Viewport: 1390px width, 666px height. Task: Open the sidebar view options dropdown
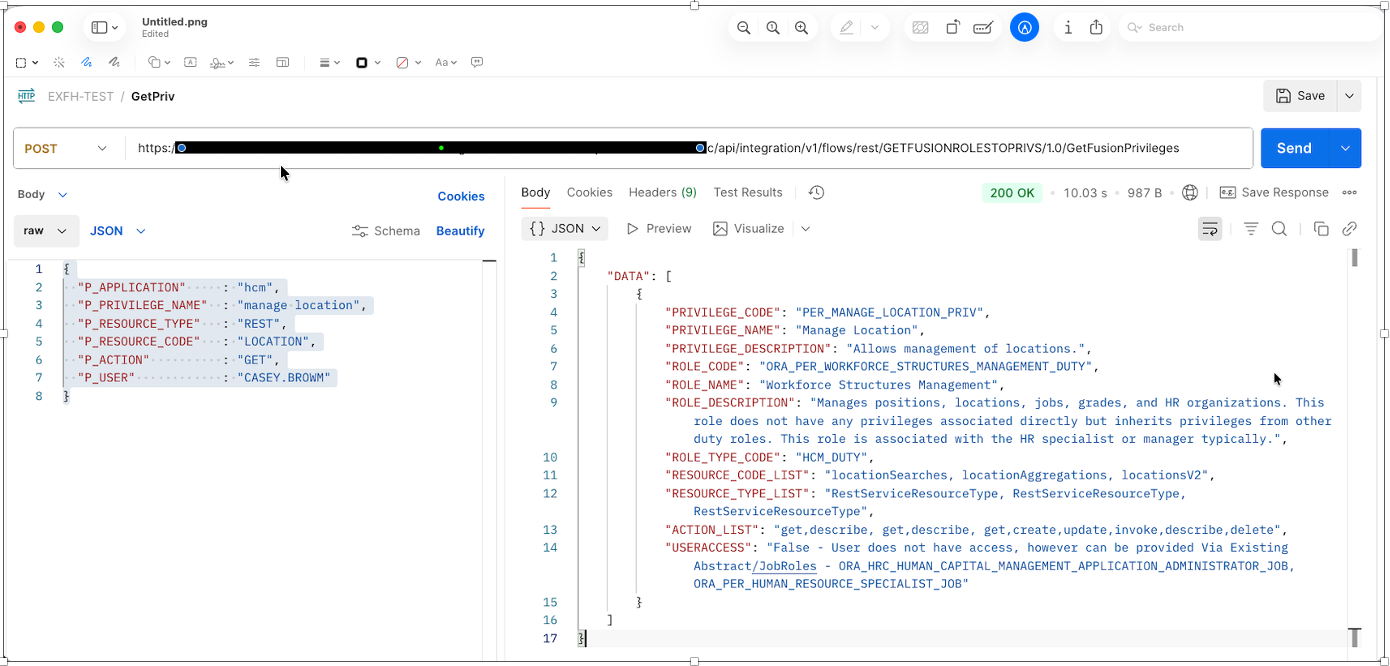105,28
